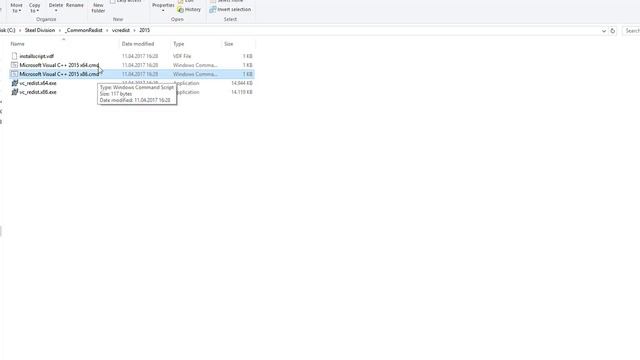
Task: Click the Invert selection icon
Action: click(213, 9)
